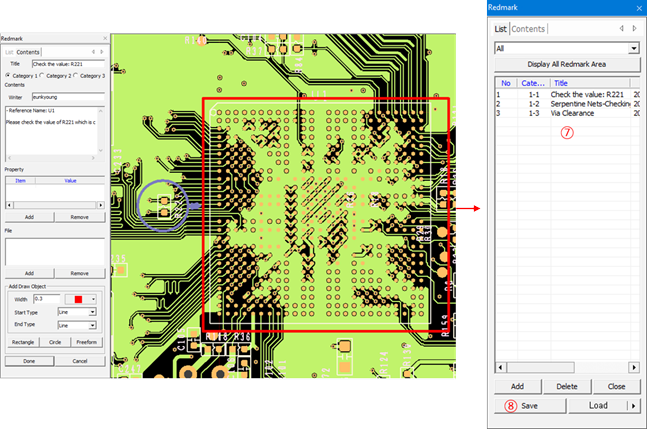This screenshot has width=647, height=429.
Task: Switch to List tab in left panel
Action: (x=9, y=51)
